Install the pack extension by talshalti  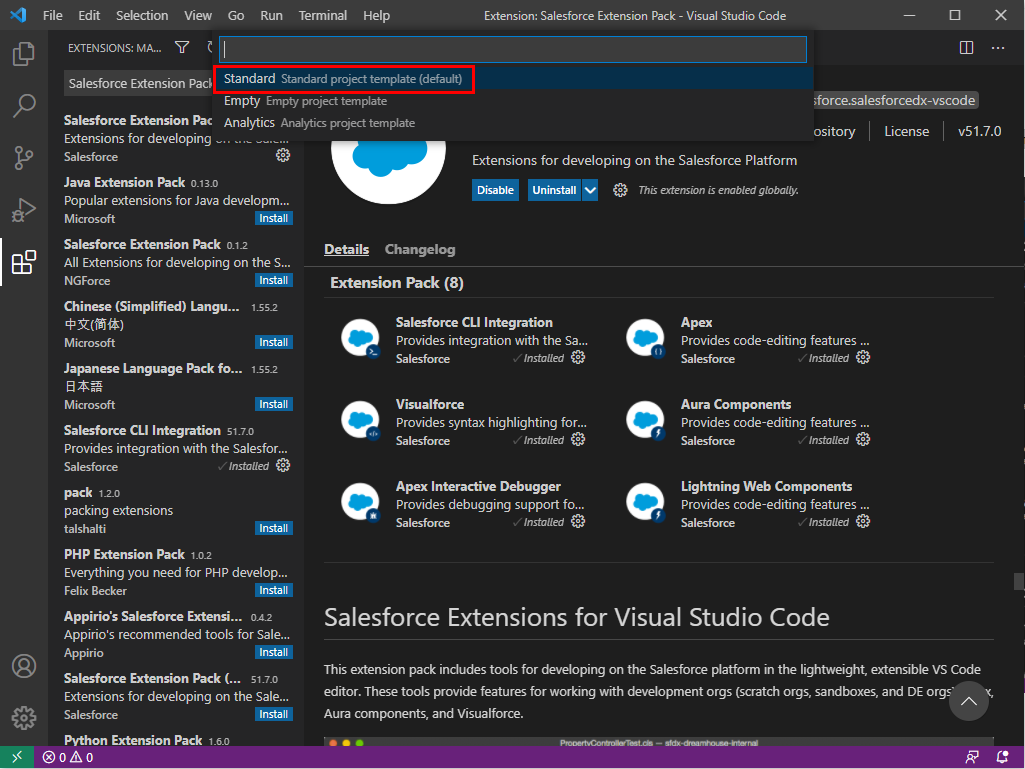(273, 528)
